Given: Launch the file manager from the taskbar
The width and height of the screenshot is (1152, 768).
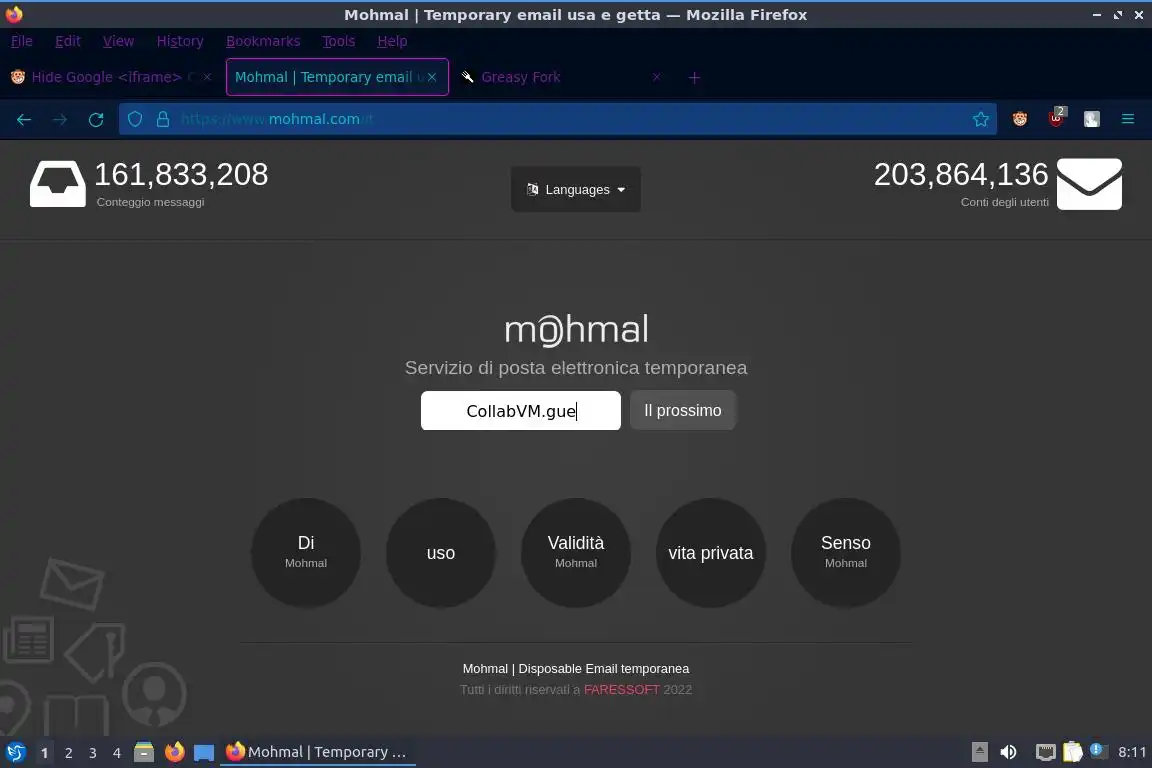Looking at the screenshot, I should (144, 752).
